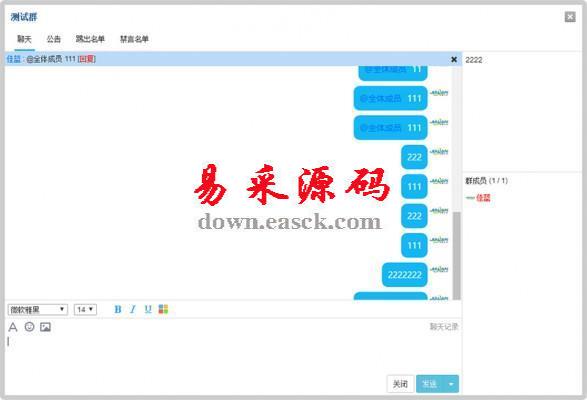Click the insert image icon

click(45, 327)
